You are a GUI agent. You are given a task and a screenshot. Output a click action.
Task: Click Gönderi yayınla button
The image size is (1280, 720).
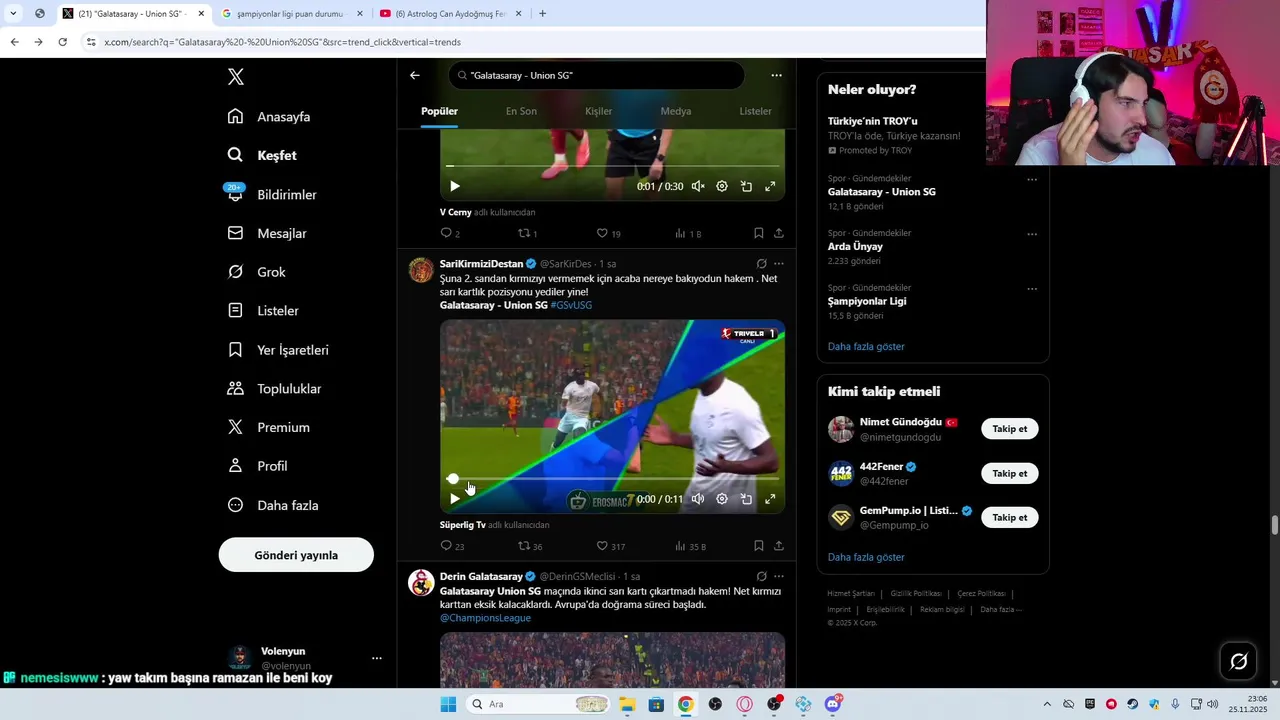pyautogui.click(x=296, y=555)
